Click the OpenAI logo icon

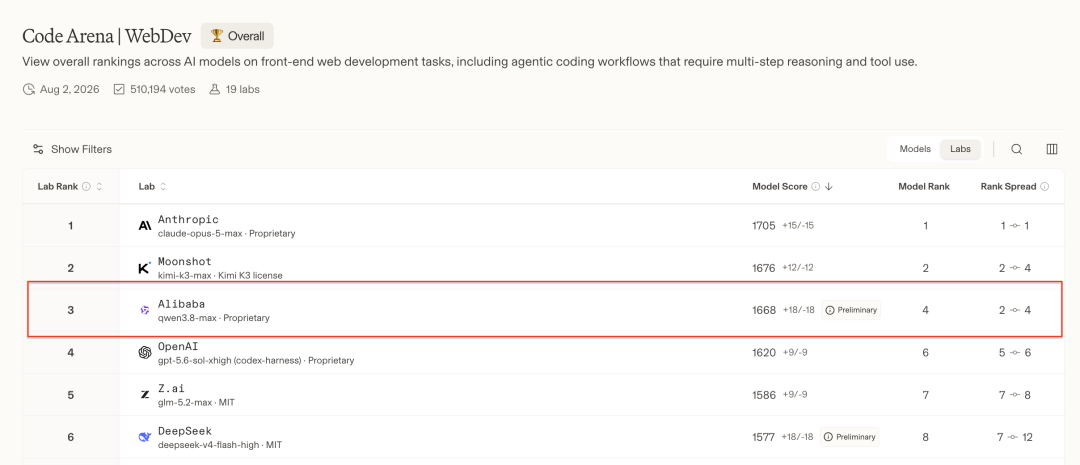coord(145,353)
